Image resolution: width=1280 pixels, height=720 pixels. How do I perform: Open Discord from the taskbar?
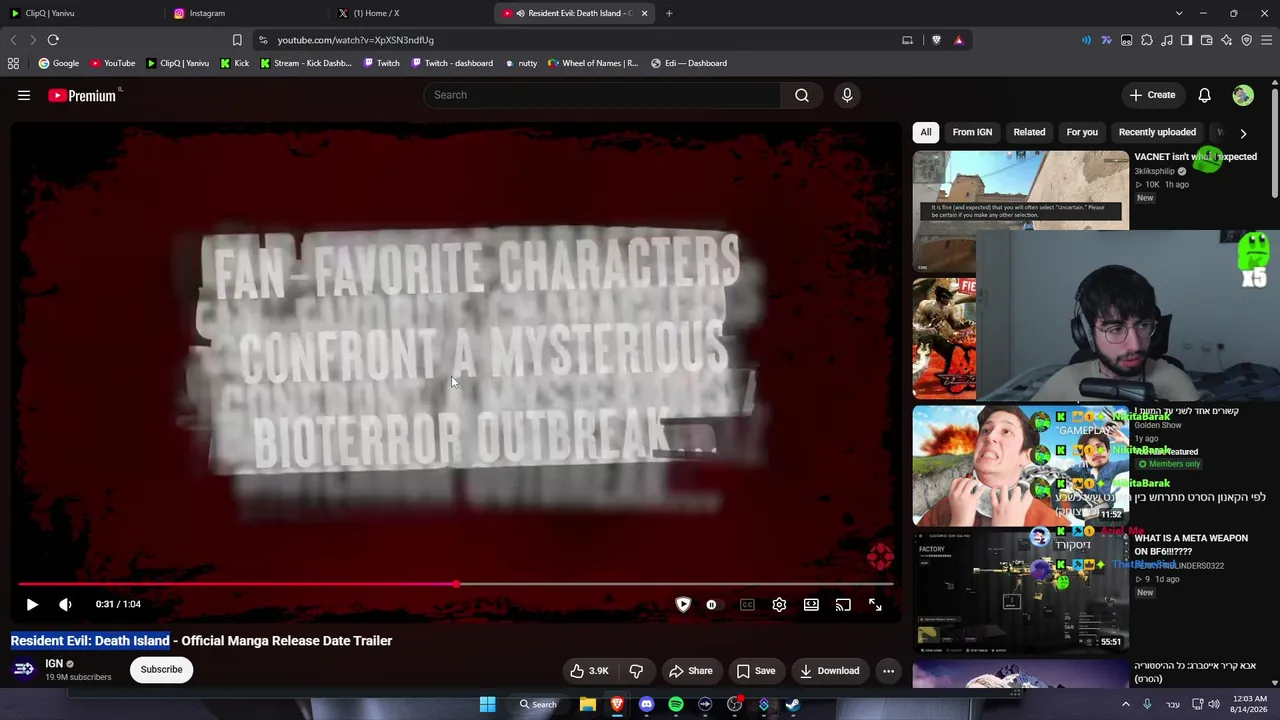(x=646, y=704)
